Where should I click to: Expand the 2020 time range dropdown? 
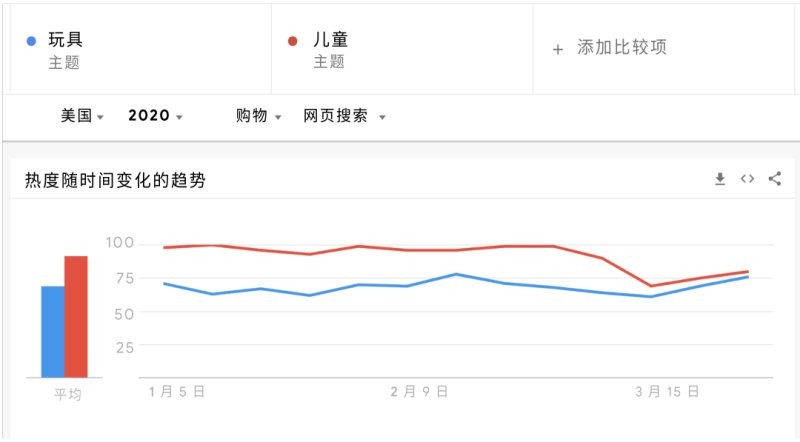pos(155,116)
